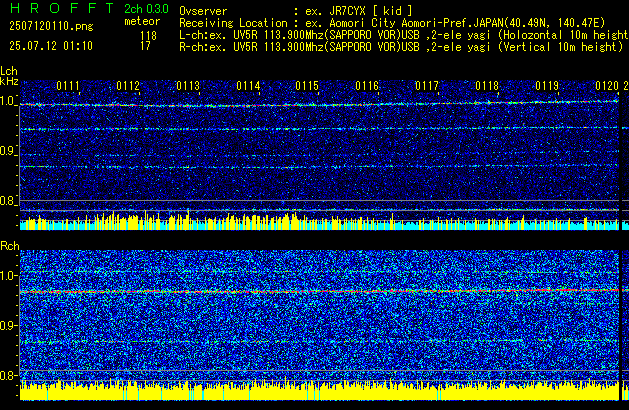The width and height of the screenshot is (629, 410).
Task: Click the 0116 time marker
Action: (x=367, y=86)
